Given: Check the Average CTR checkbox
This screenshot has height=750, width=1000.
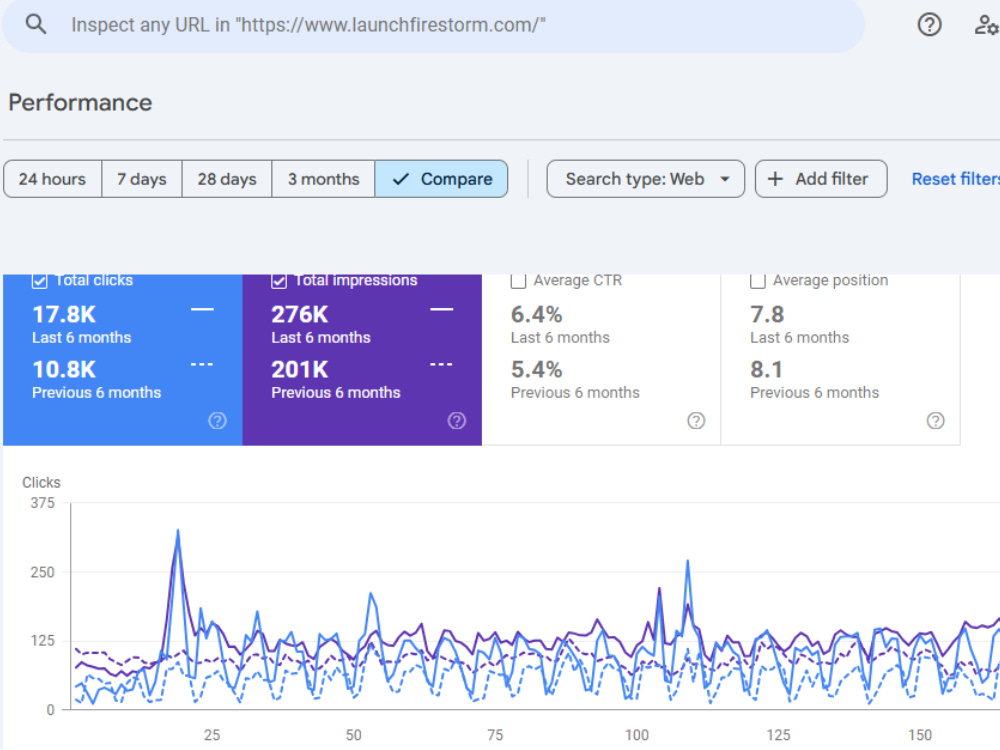Looking at the screenshot, I should pyautogui.click(x=518, y=281).
